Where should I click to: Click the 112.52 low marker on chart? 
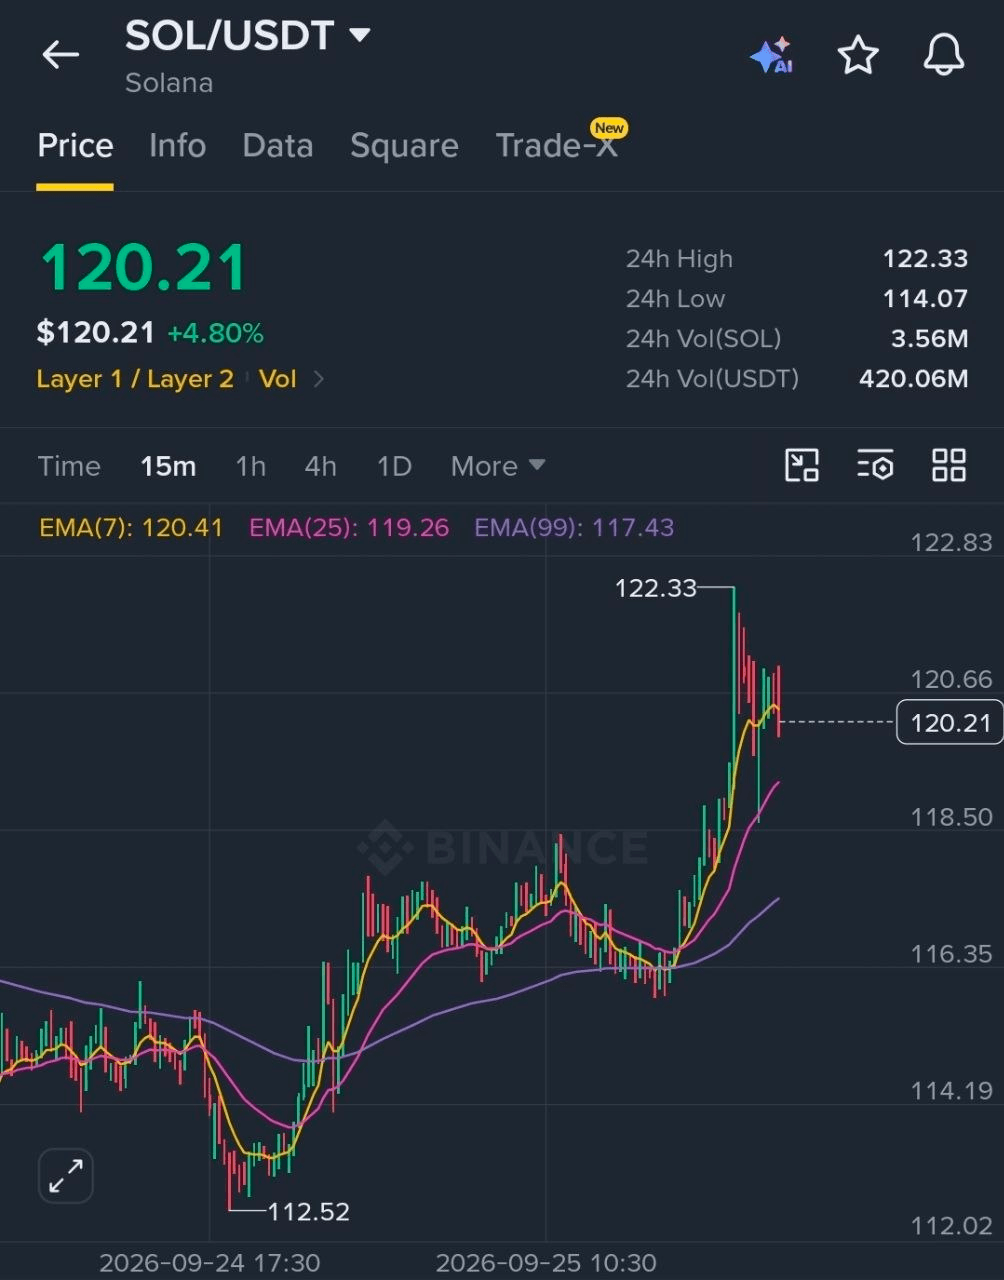click(309, 1212)
